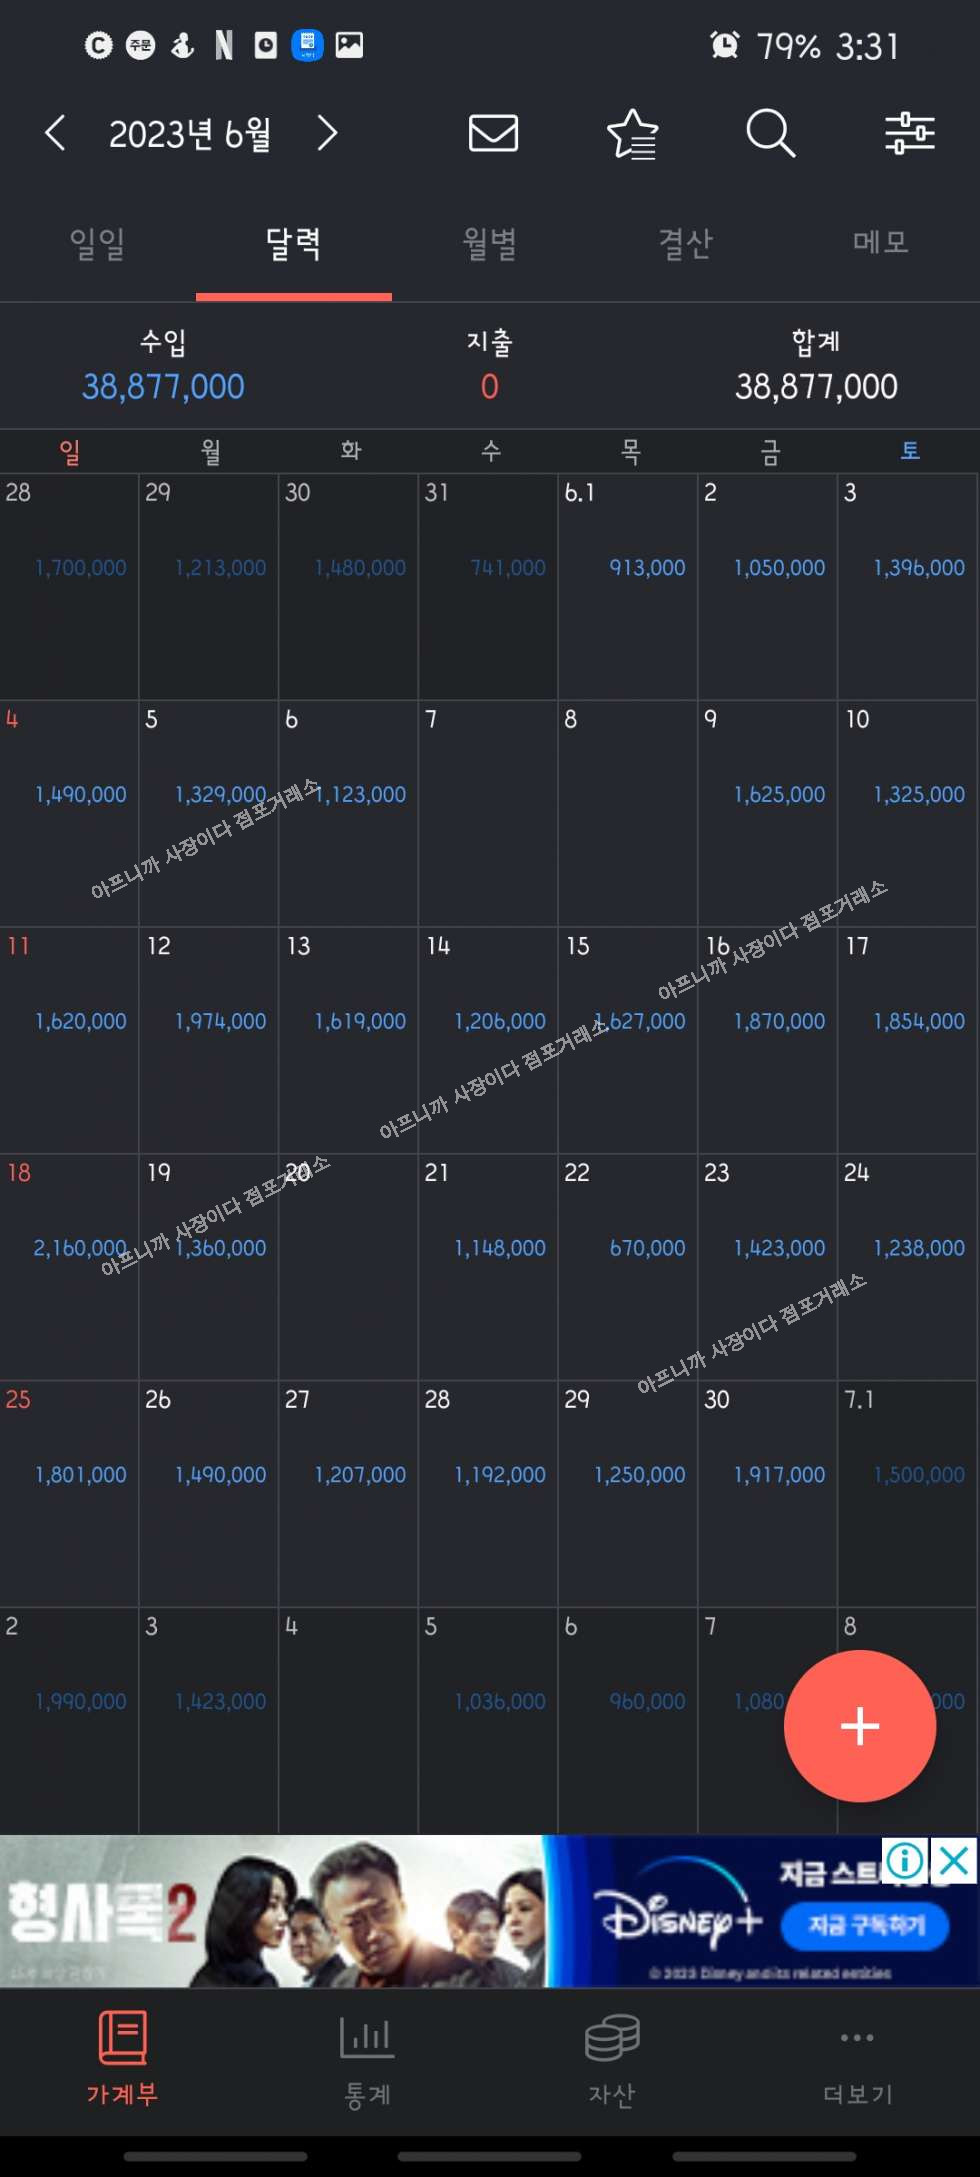Open the star bookmarks list icon
Viewport: 980px width, 2177px height.
632,134
